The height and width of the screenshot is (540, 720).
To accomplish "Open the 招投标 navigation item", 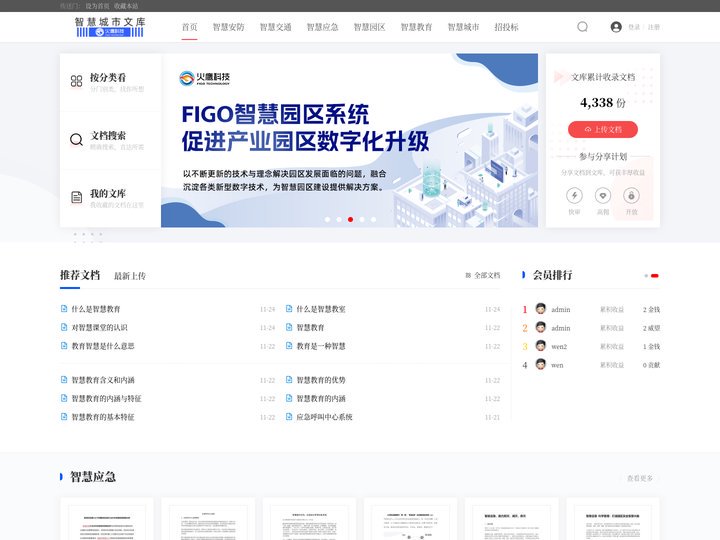I will (x=506, y=27).
